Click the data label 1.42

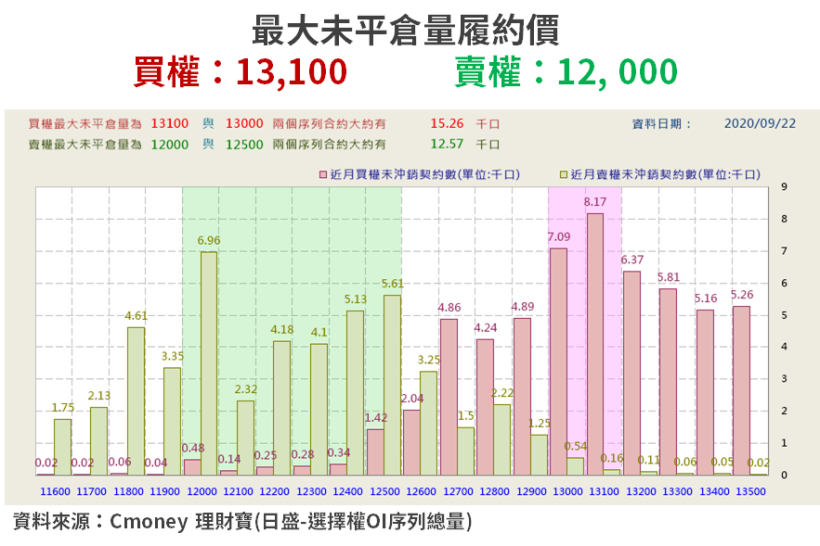[x=376, y=418]
